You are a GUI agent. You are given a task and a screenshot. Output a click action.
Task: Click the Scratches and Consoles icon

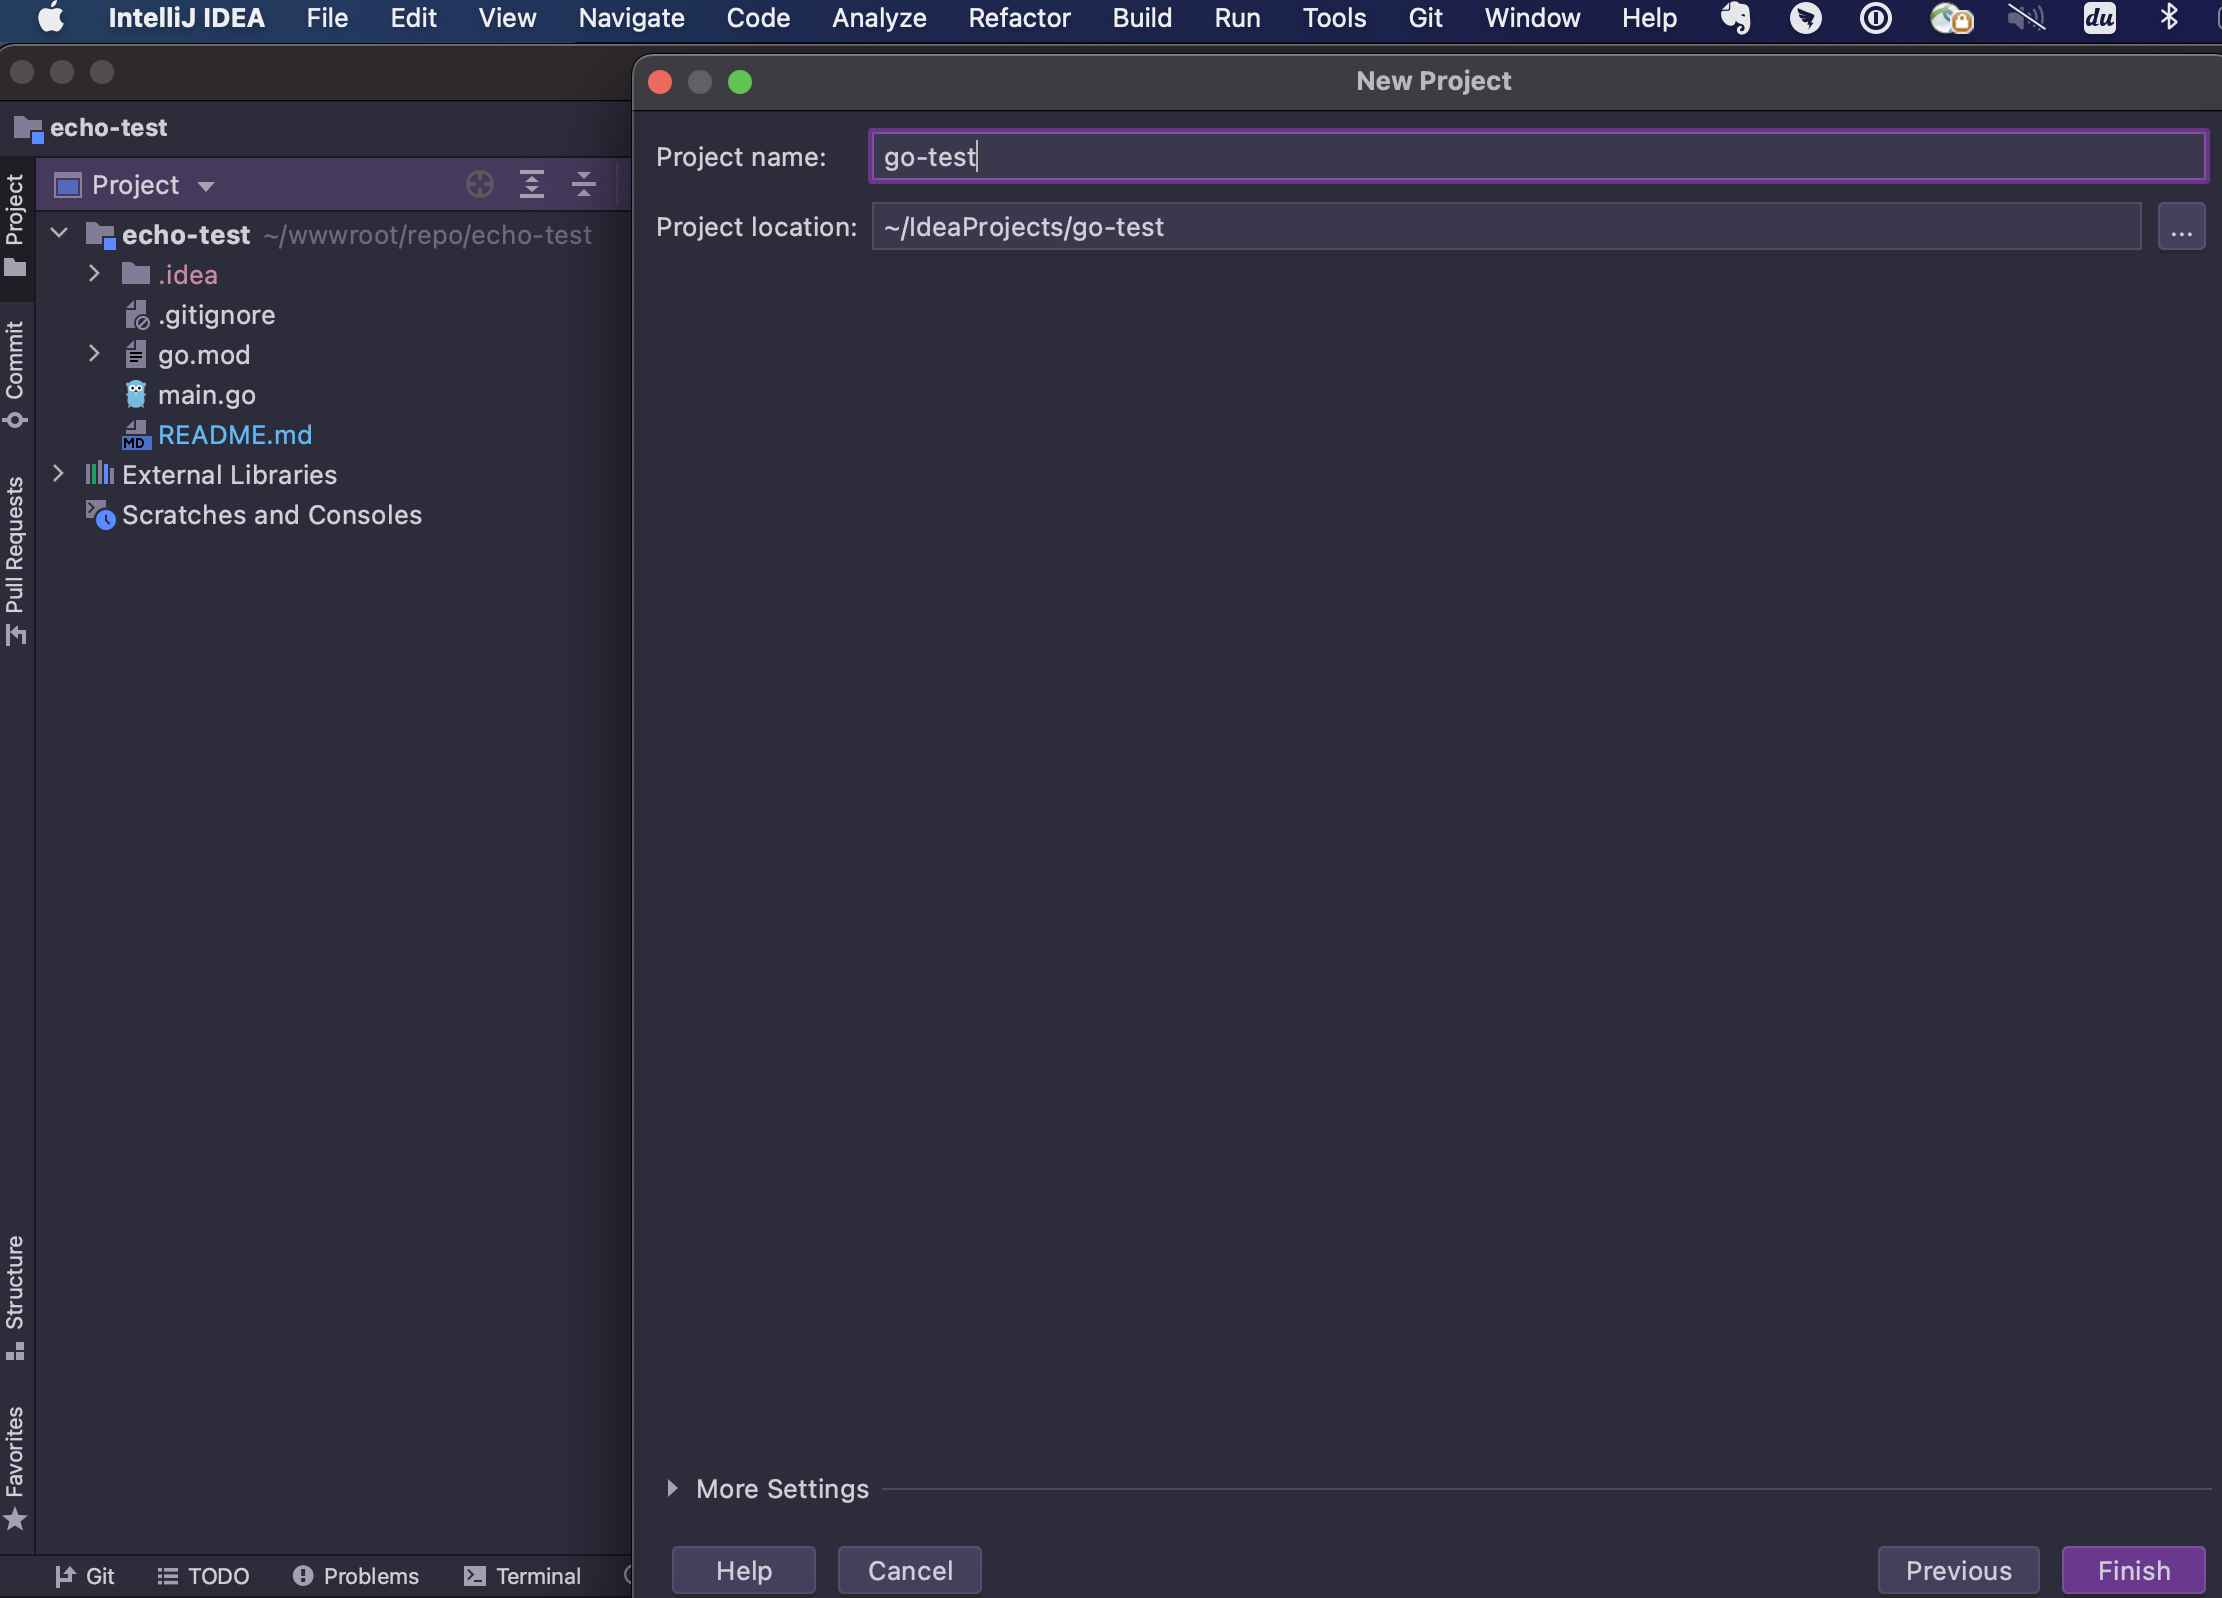point(100,514)
